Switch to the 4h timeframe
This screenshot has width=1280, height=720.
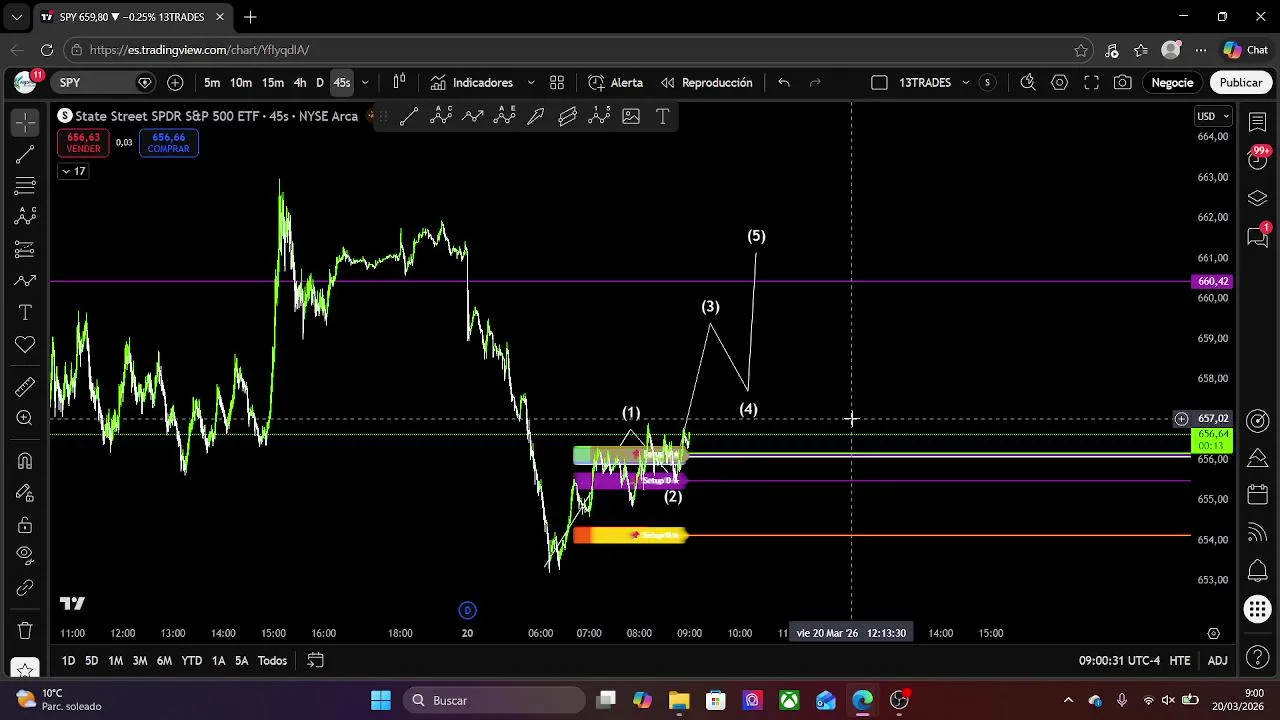click(299, 83)
